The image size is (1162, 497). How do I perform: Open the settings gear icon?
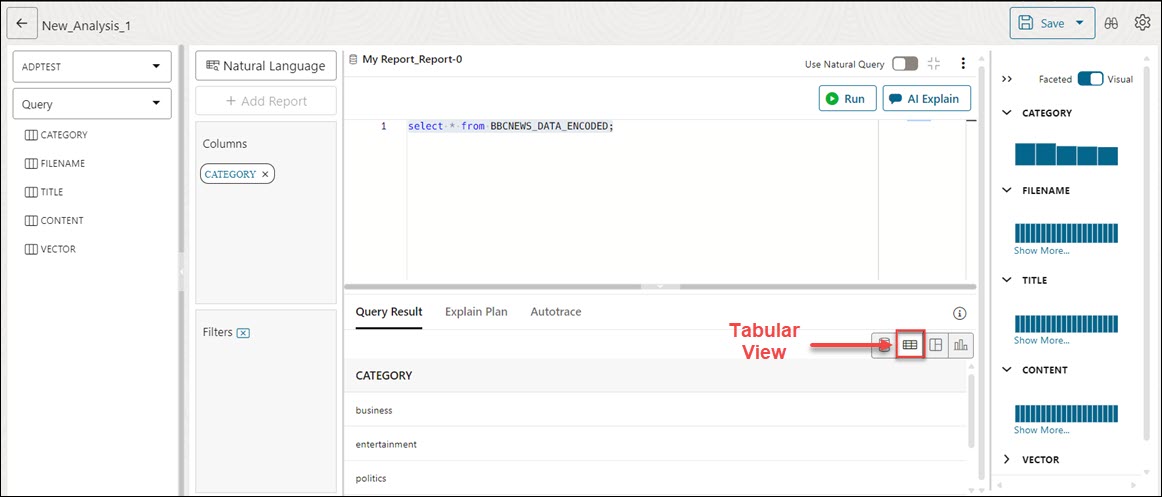[1142, 23]
